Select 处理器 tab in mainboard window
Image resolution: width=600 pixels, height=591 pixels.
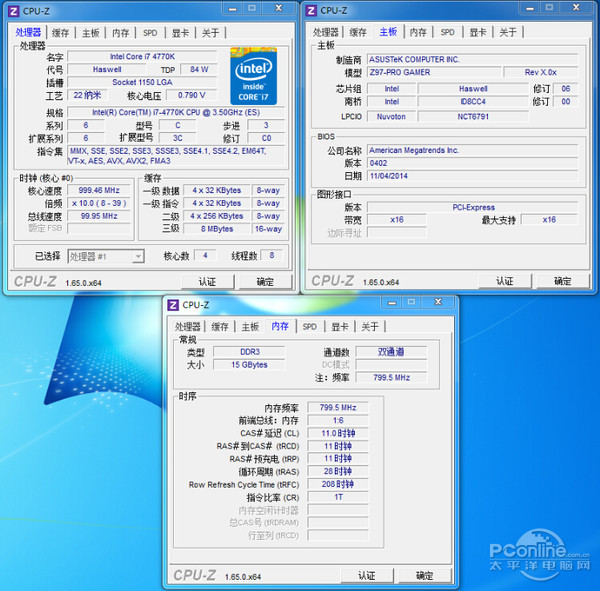[326, 32]
